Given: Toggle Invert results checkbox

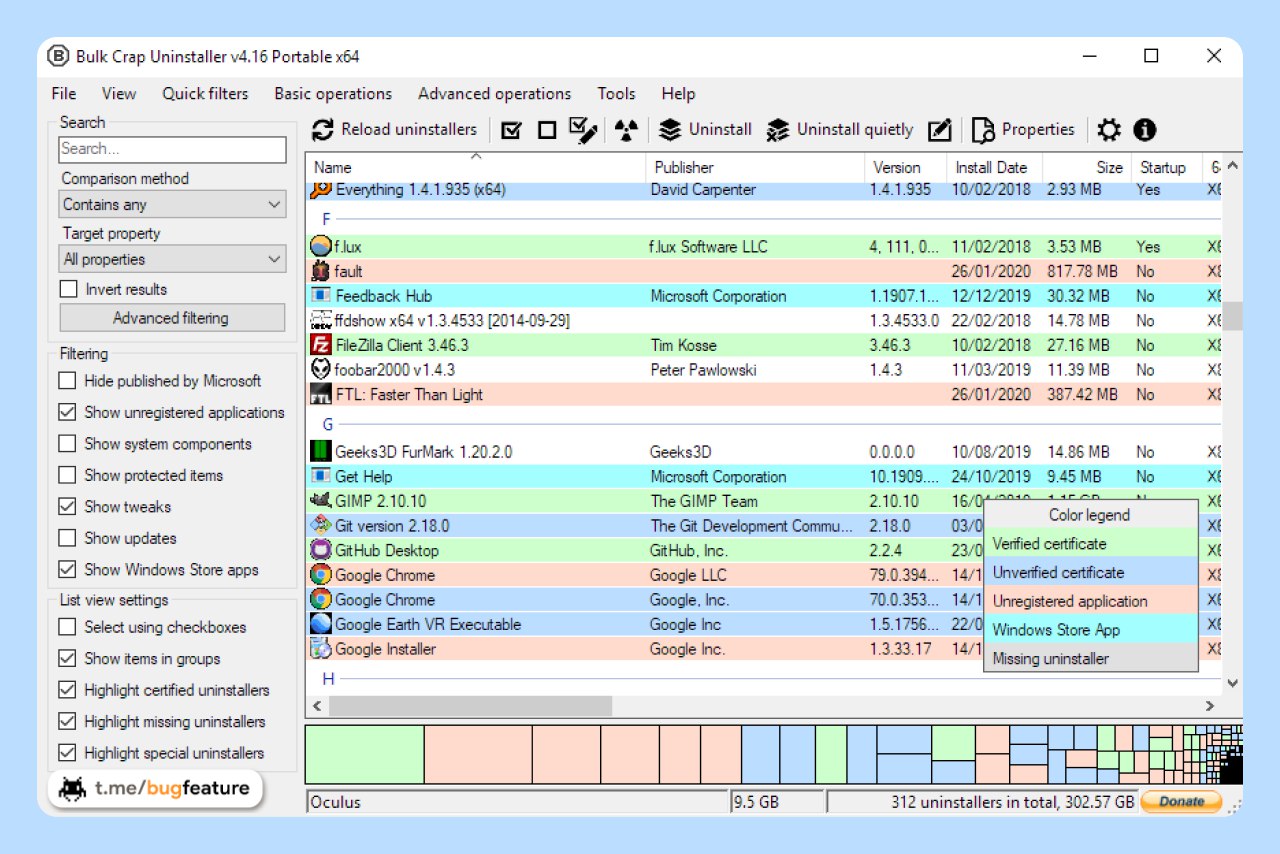Looking at the screenshot, I should click(x=68, y=289).
